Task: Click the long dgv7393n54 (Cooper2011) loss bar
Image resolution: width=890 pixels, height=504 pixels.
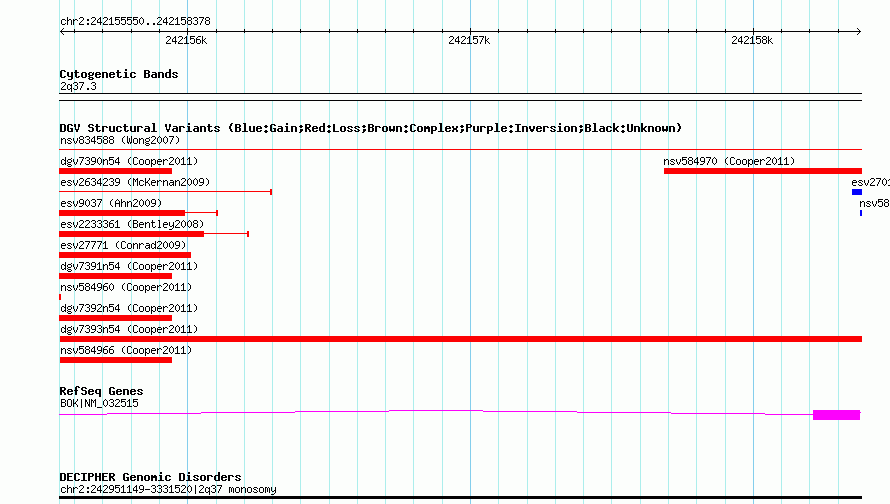Action: click(460, 339)
